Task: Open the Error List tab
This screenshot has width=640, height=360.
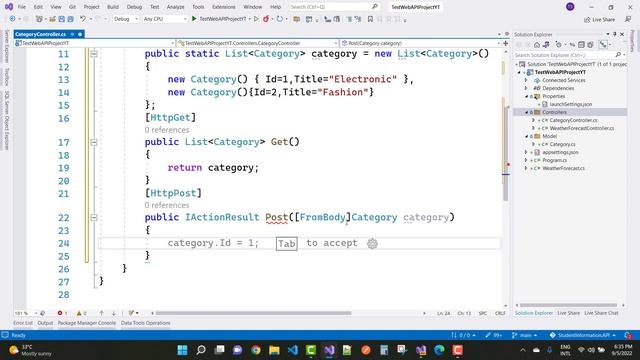Action: pyautogui.click(x=23, y=323)
